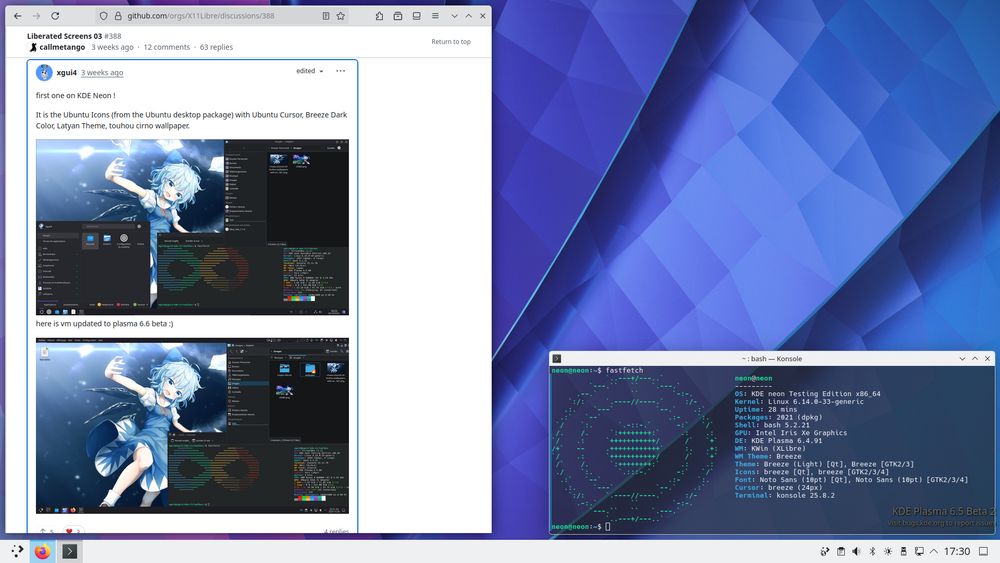
Task: Switch to Firefox from the taskbar
Action: coord(43,551)
